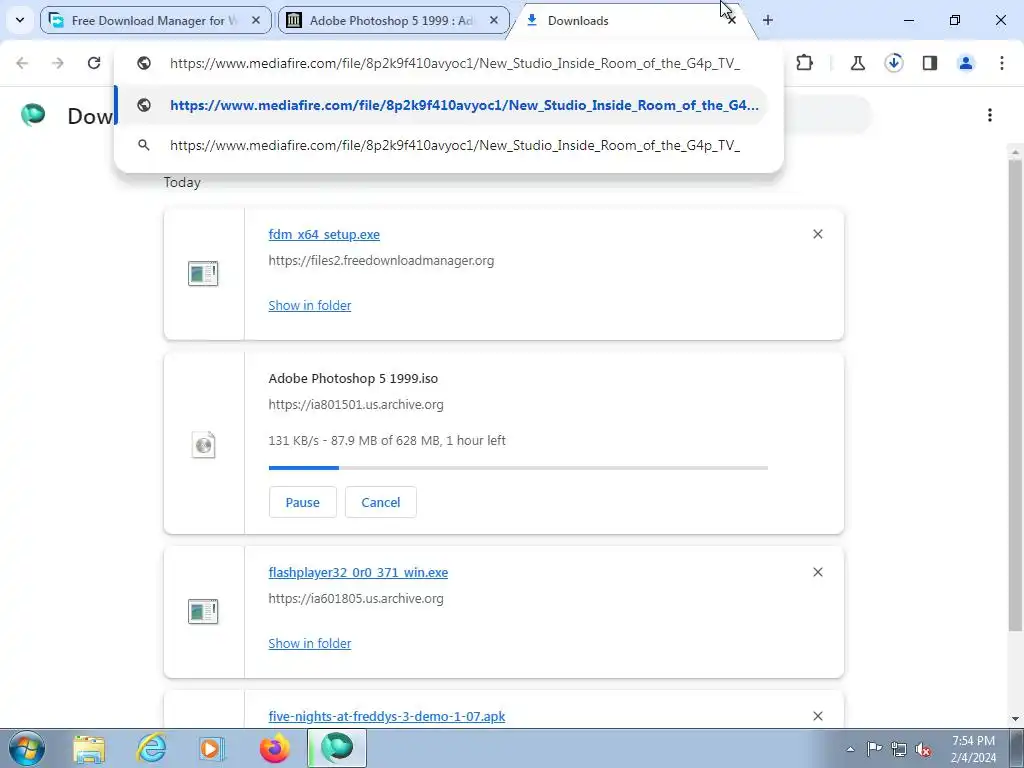Open Windows Media Player from taskbar
The width and height of the screenshot is (1024, 768).
pos(212,748)
